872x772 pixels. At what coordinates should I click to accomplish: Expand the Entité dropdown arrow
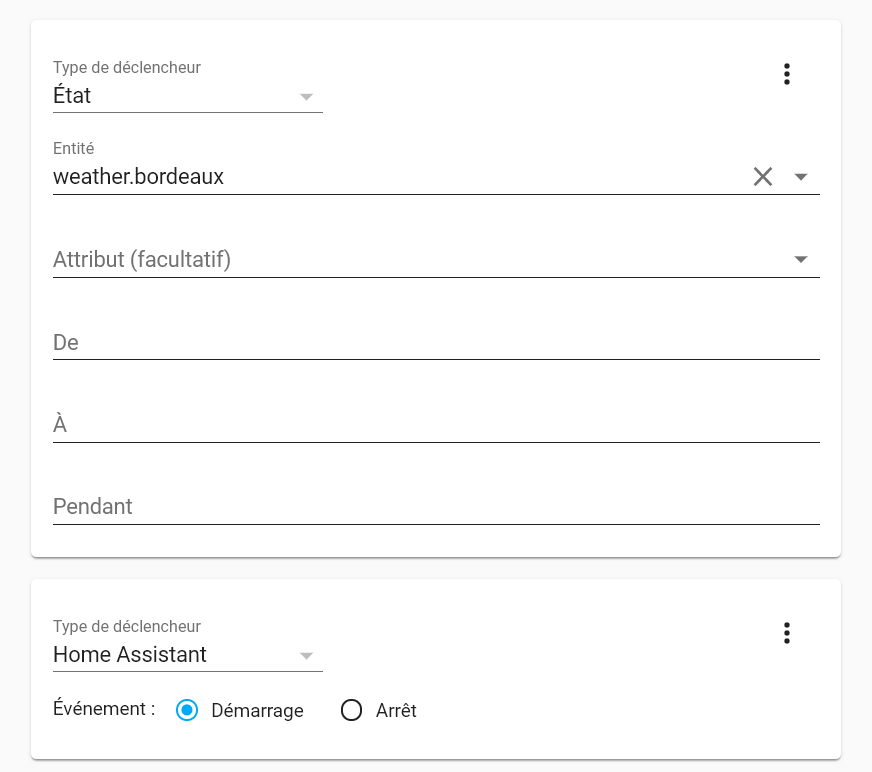point(800,177)
